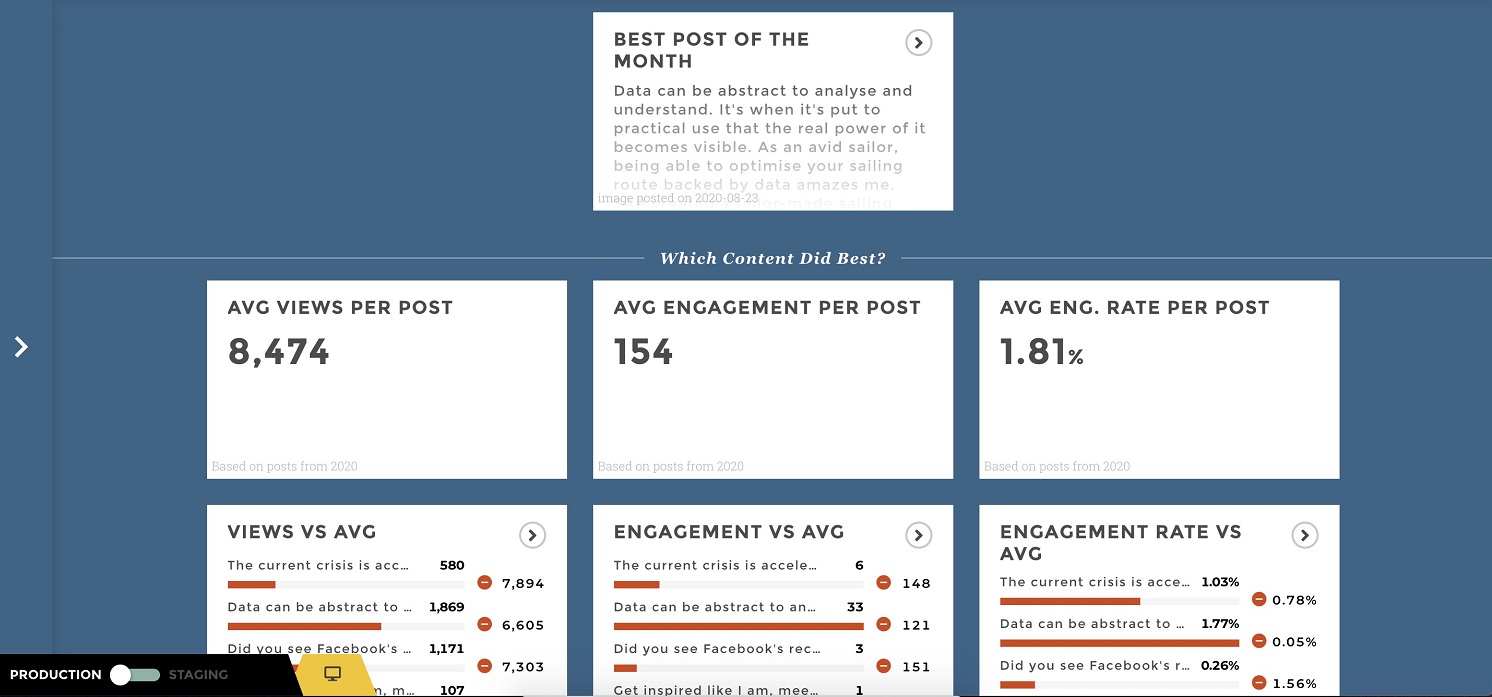Click 'Data can be abstract' engagement bar

coord(738,626)
